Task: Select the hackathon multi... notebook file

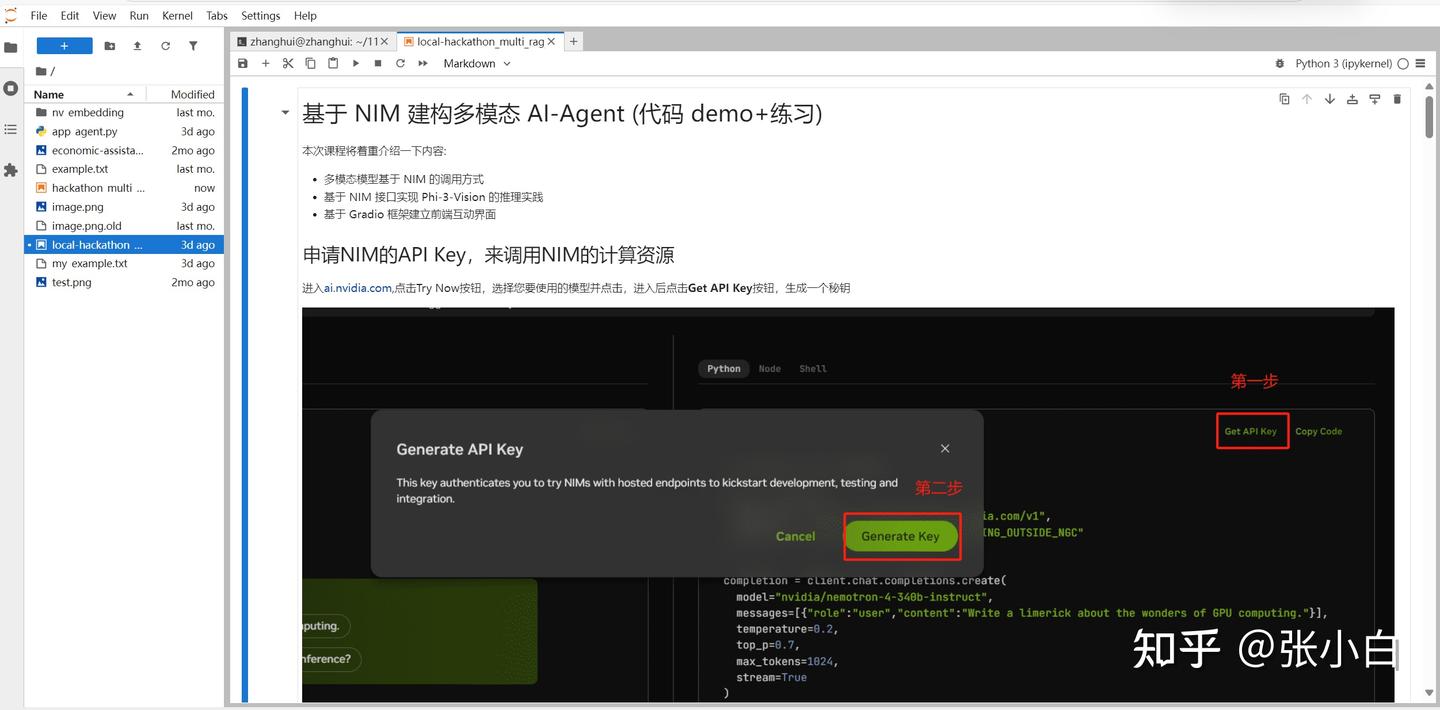Action: click(x=124, y=188)
